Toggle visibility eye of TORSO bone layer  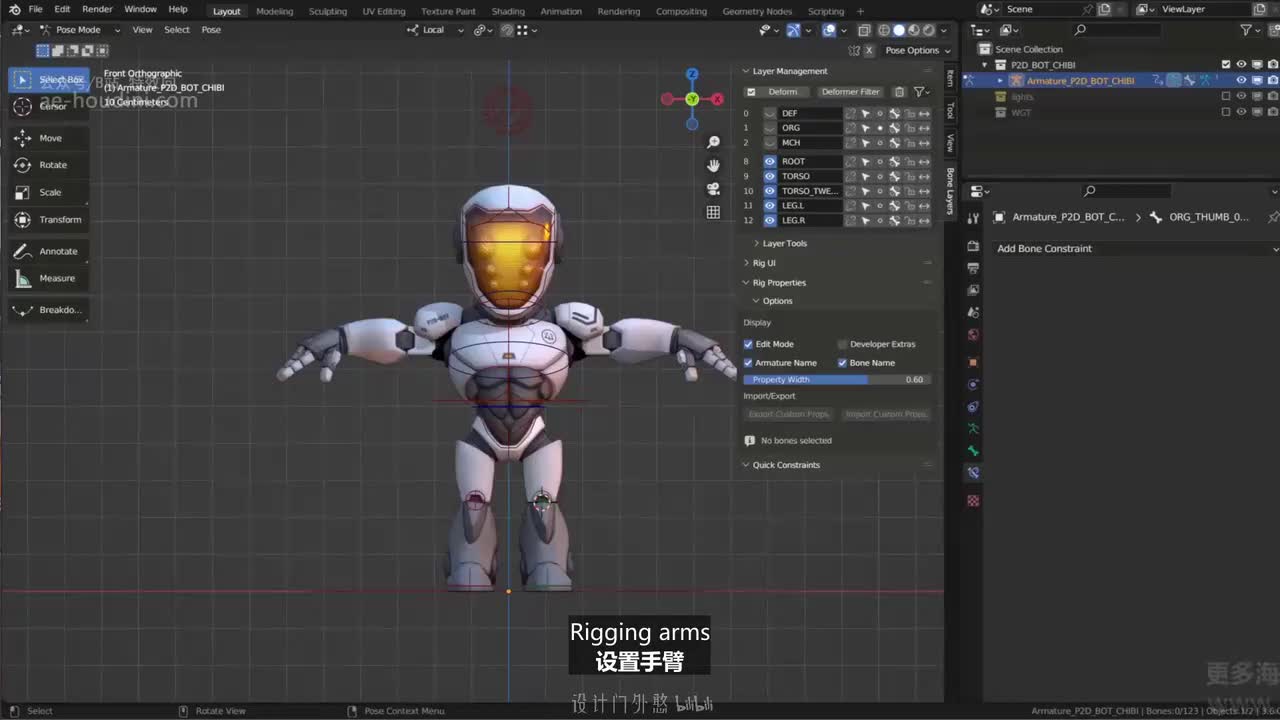tap(770, 176)
